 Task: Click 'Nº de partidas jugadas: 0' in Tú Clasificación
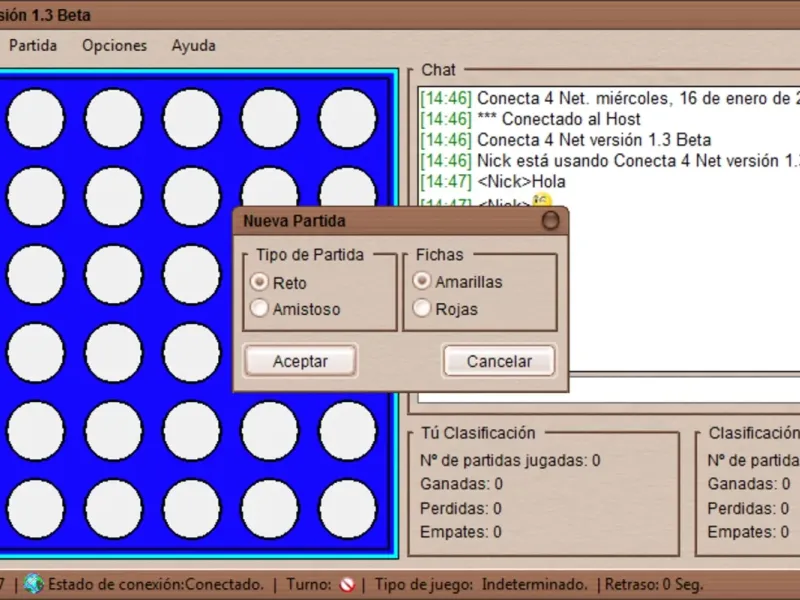(x=510, y=460)
